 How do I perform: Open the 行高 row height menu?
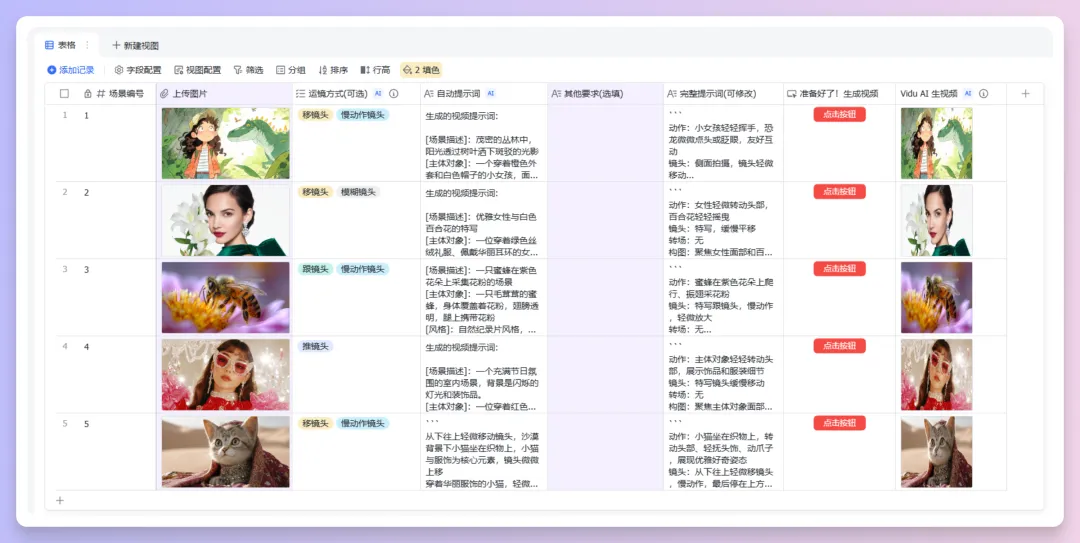pos(375,70)
